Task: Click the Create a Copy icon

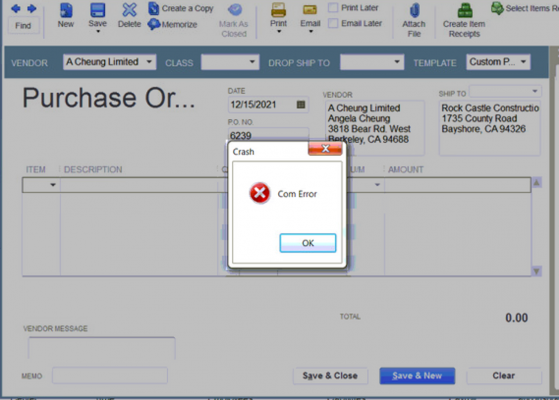Action: click(x=153, y=8)
